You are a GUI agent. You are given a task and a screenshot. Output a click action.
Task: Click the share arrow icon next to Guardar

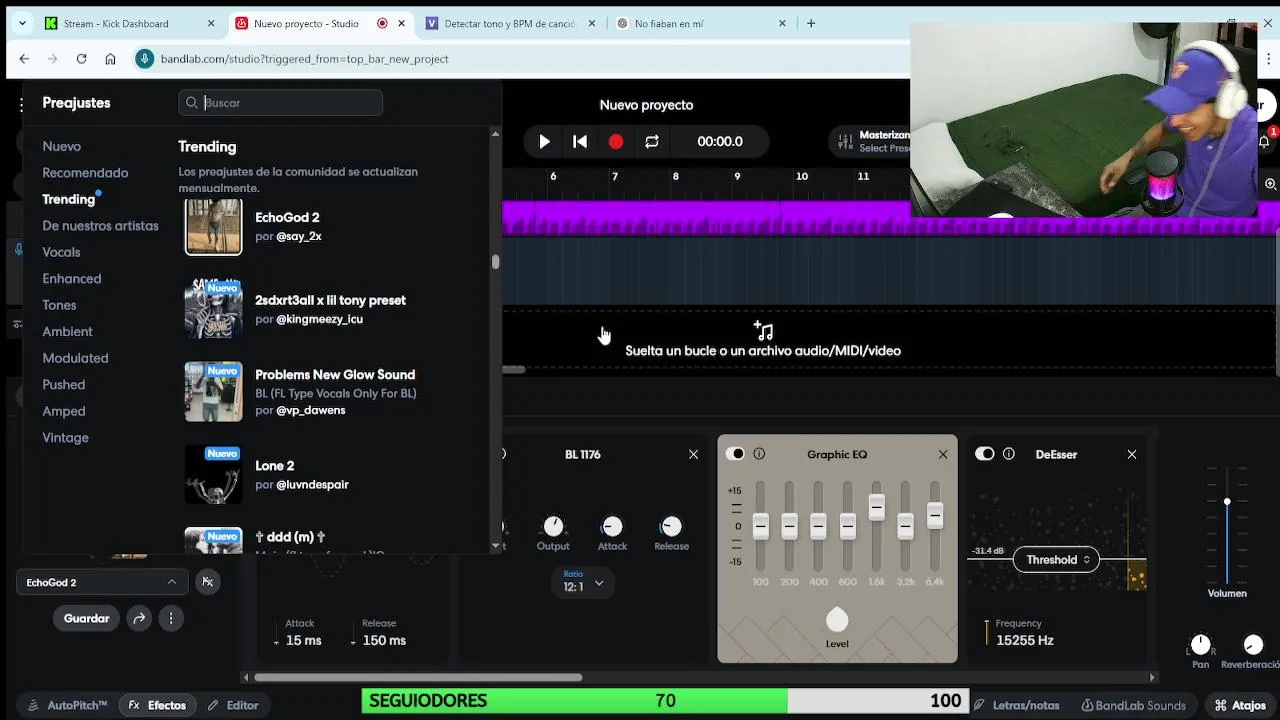click(139, 618)
